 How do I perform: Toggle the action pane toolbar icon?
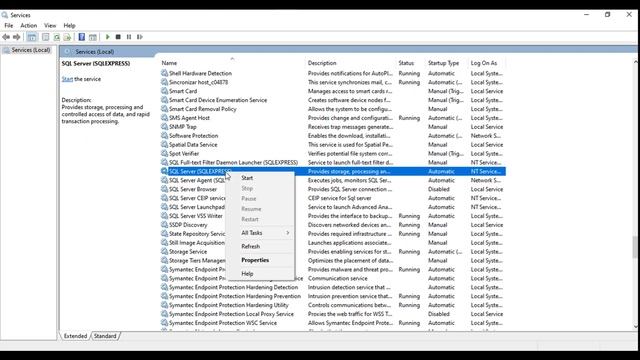coord(93,37)
